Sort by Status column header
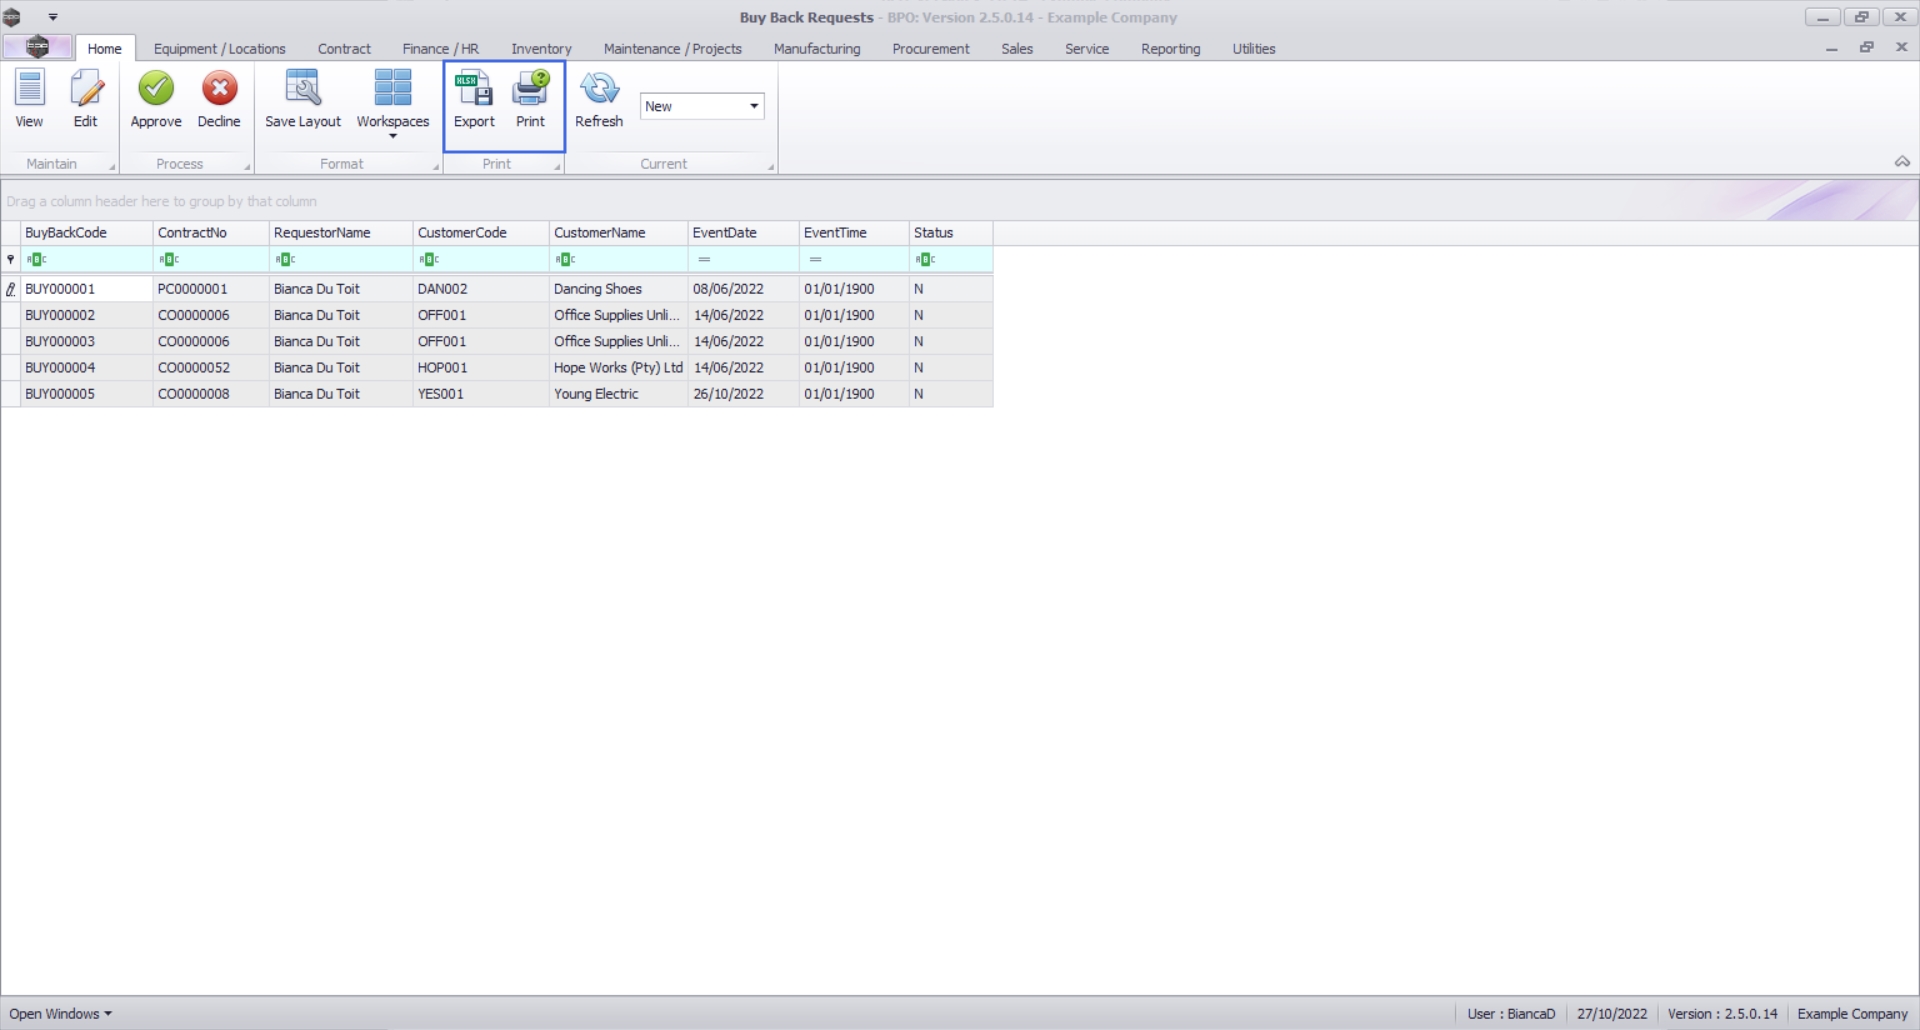This screenshot has width=1920, height=1030. [x=951, y=233]
